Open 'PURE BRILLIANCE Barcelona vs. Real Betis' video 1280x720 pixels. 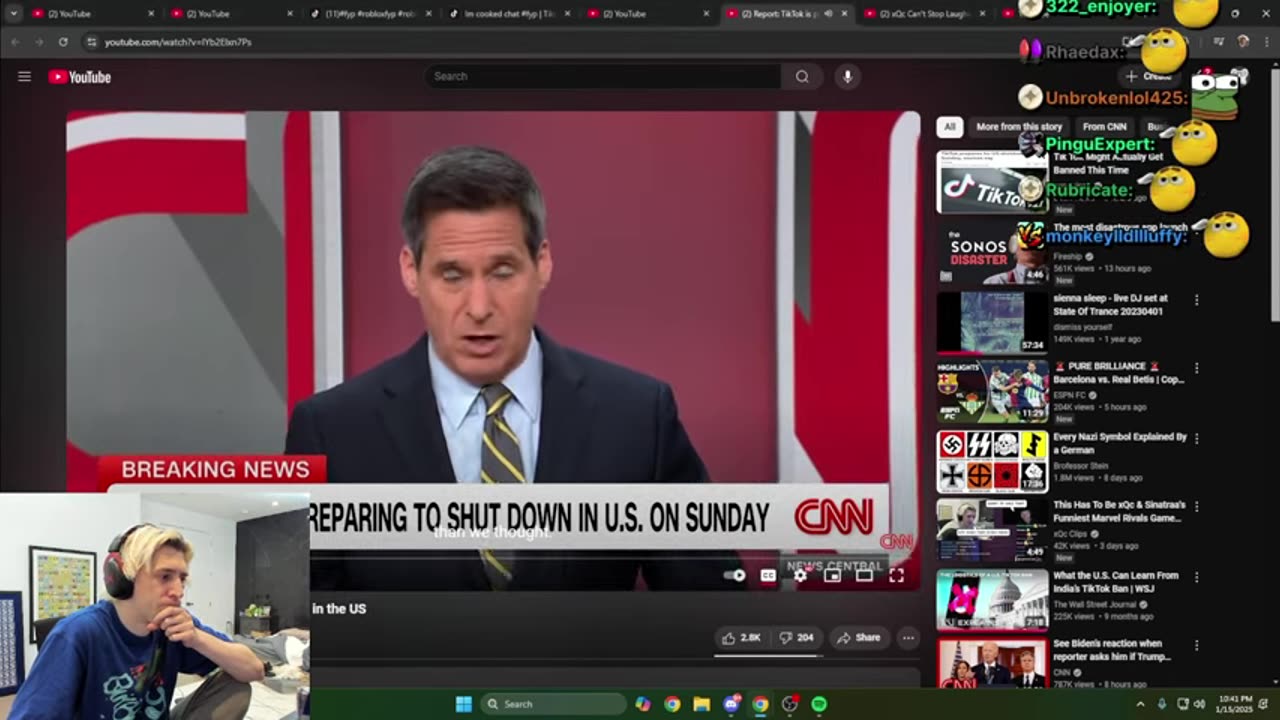click(1119, 373)
